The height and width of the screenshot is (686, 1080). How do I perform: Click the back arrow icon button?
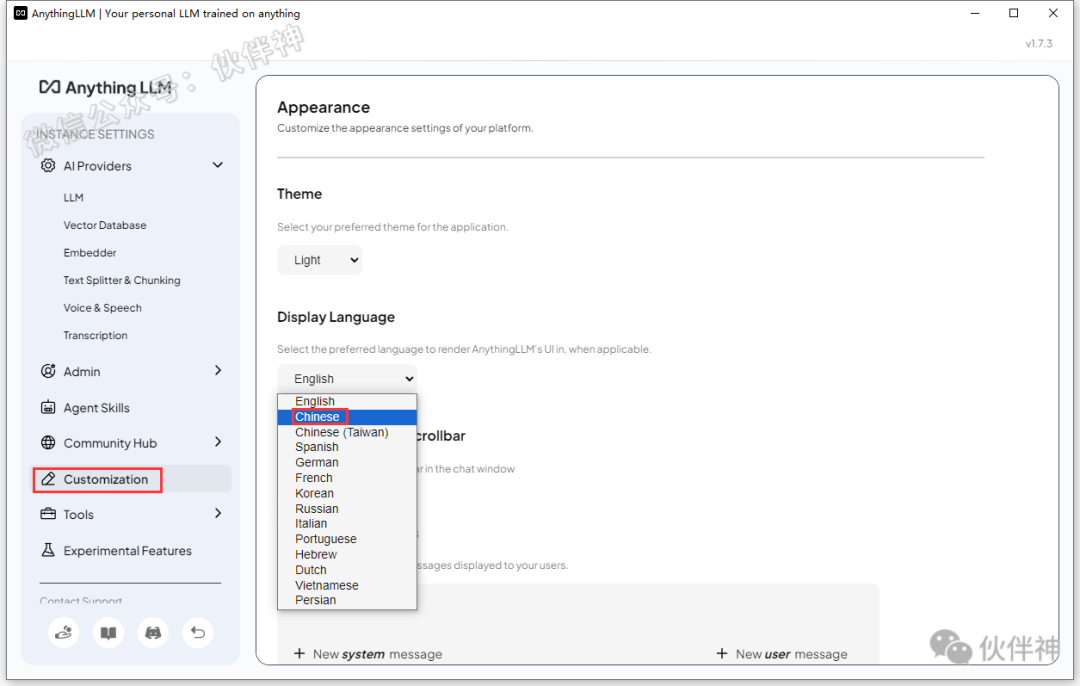[198, 632]
